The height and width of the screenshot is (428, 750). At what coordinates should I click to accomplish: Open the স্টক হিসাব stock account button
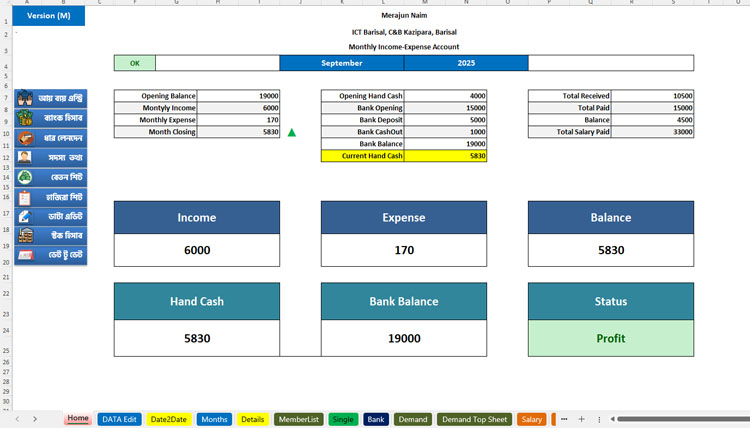(x=50, y=235)
